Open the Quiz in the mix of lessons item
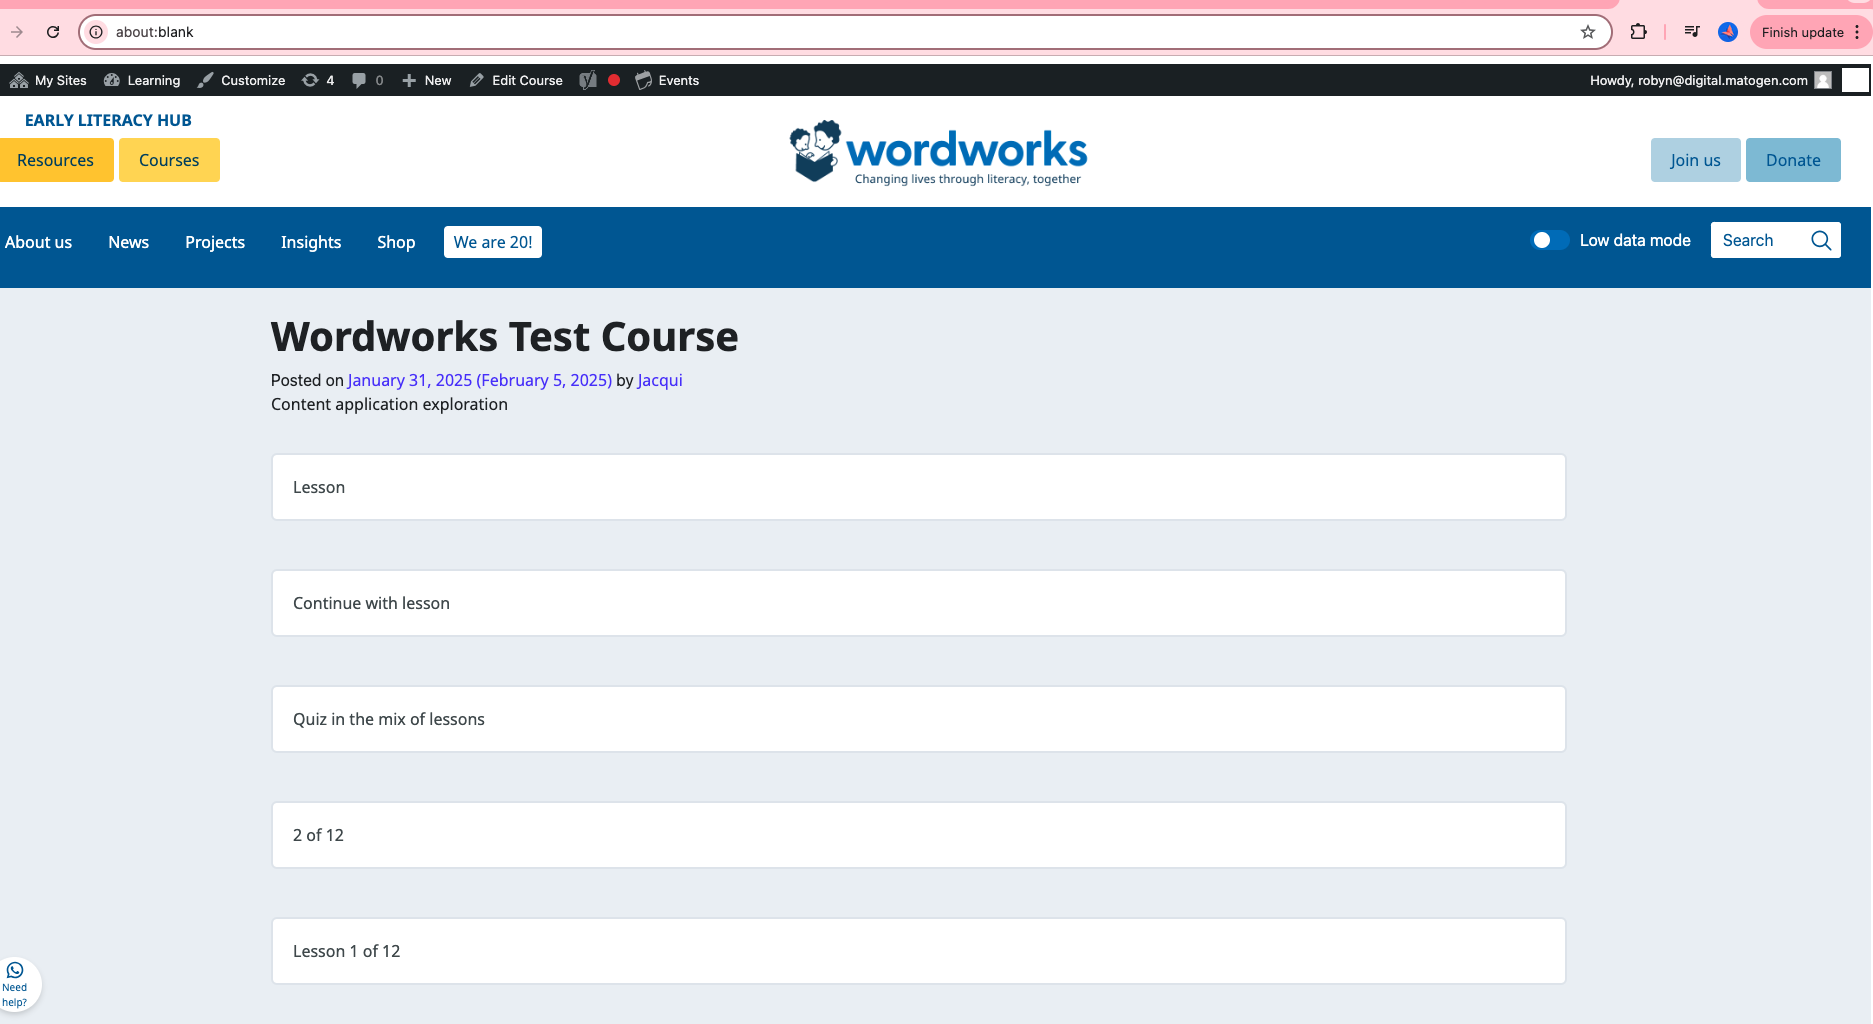The image size is (1873, 1024). [388, 719]
